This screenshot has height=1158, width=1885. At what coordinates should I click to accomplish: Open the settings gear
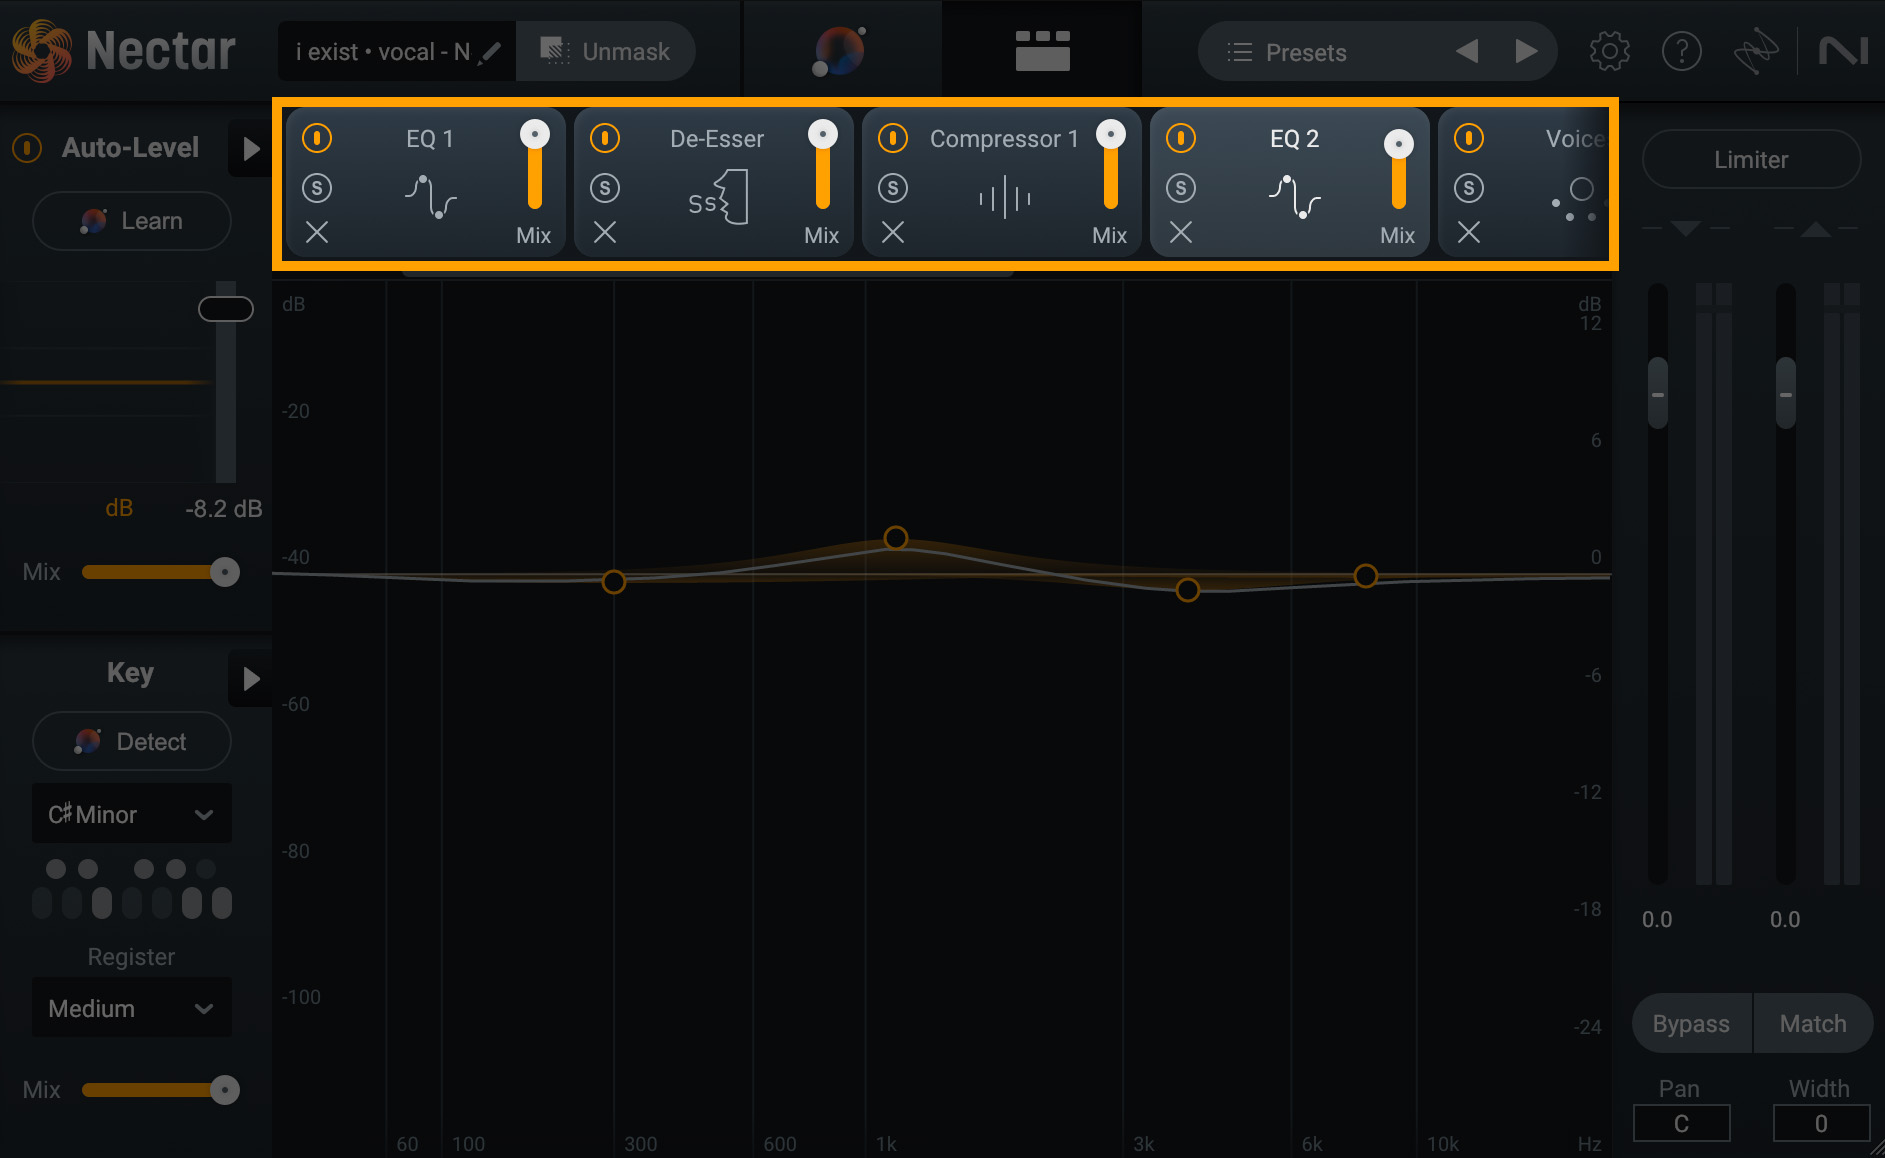coord(1609,51)
